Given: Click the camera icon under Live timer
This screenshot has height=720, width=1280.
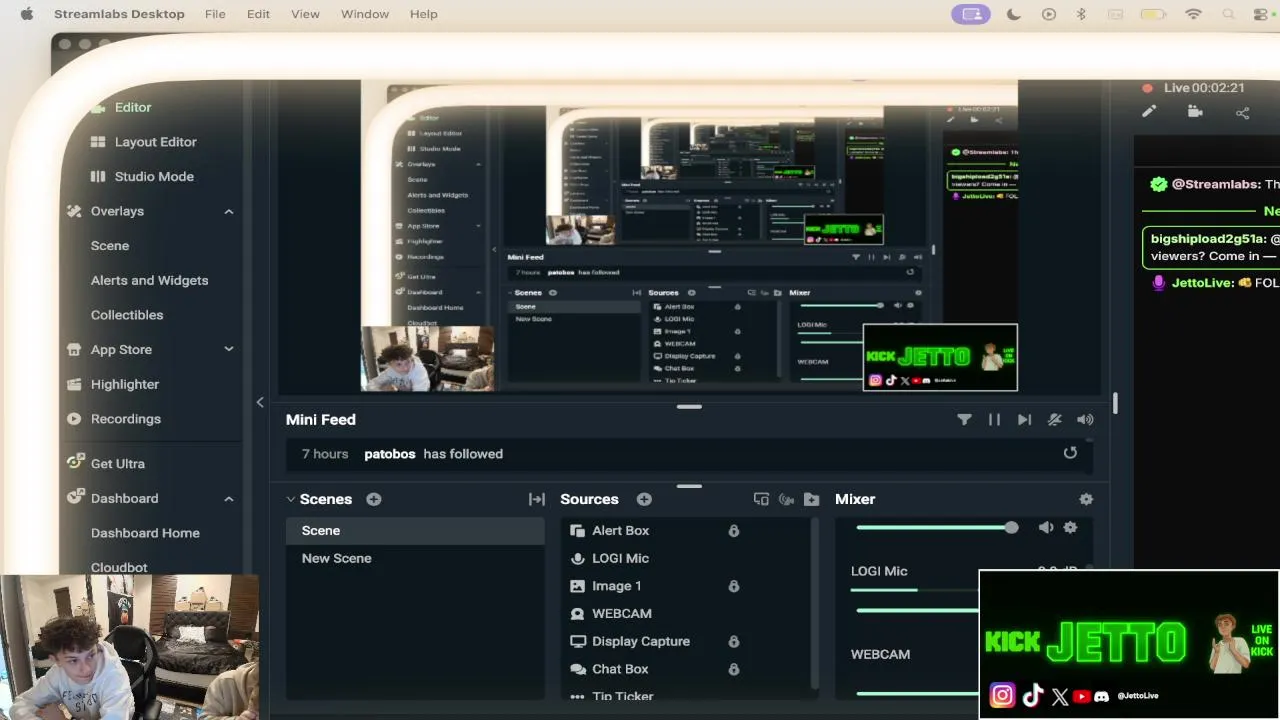Looking at the screenshot, I should click(1195, 112).
